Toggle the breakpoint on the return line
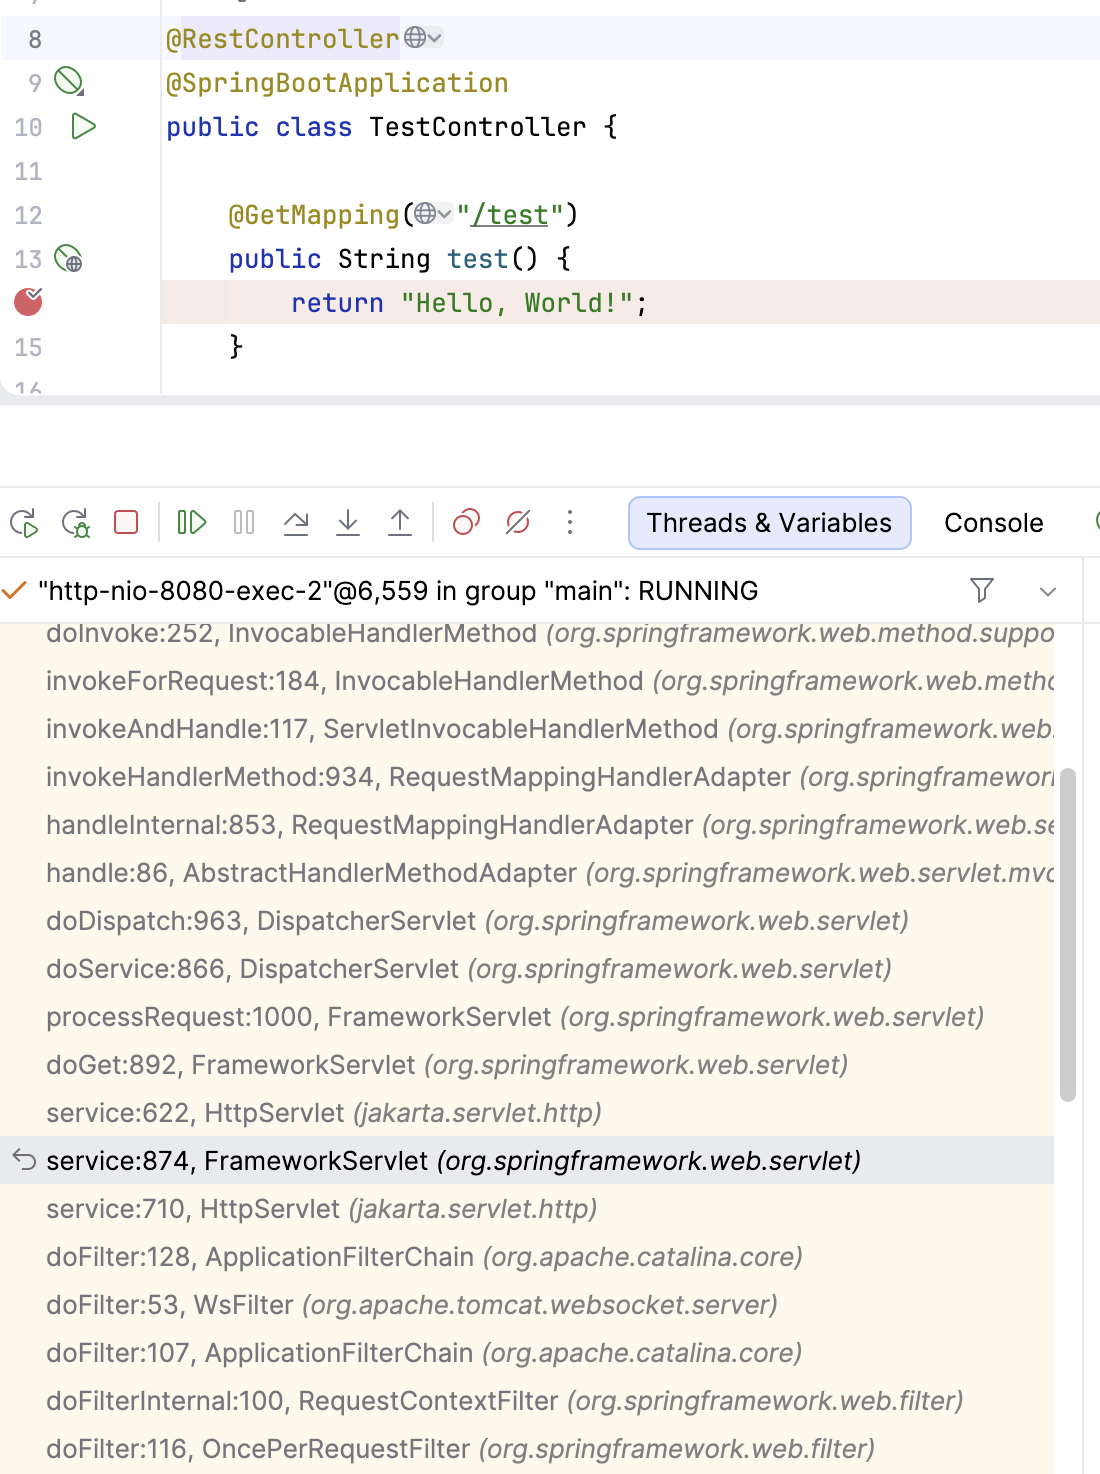This screenshot has width=1100, height=1474. tap(28, 301)
